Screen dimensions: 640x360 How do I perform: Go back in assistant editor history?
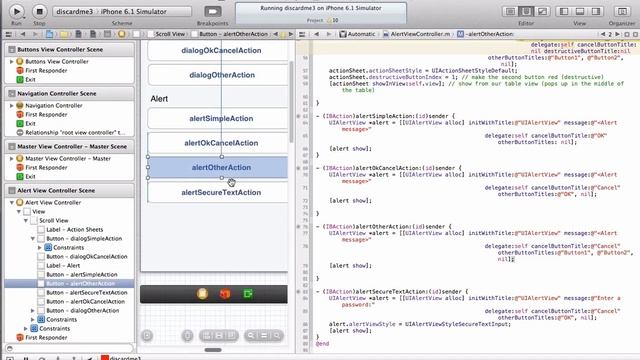316,34
